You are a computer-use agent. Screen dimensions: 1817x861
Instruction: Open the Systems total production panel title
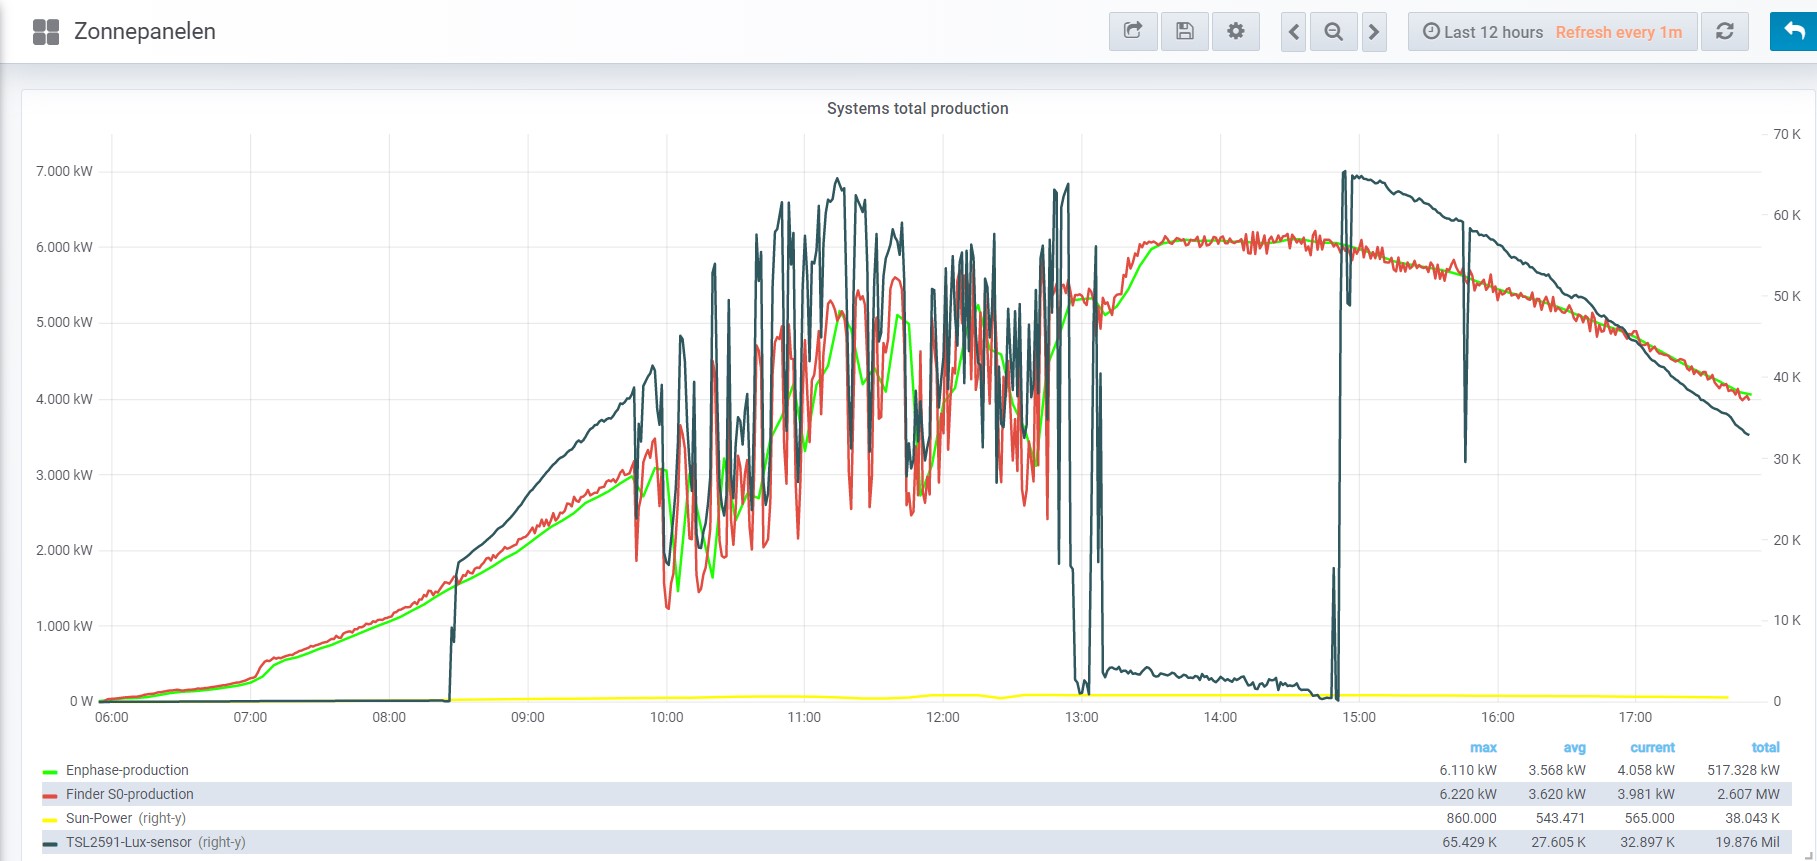[917, 108]
